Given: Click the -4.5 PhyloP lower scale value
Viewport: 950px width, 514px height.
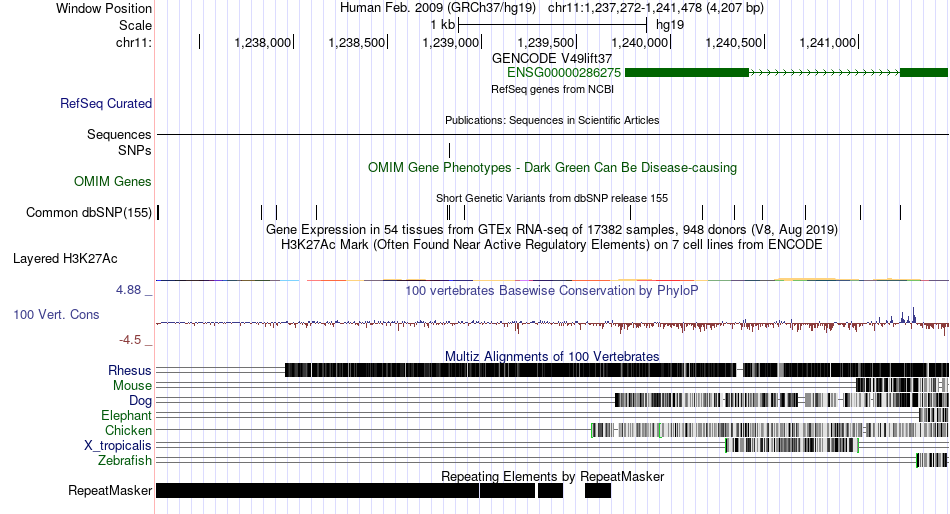Looking at the screenshot, I should click(130, 339).
